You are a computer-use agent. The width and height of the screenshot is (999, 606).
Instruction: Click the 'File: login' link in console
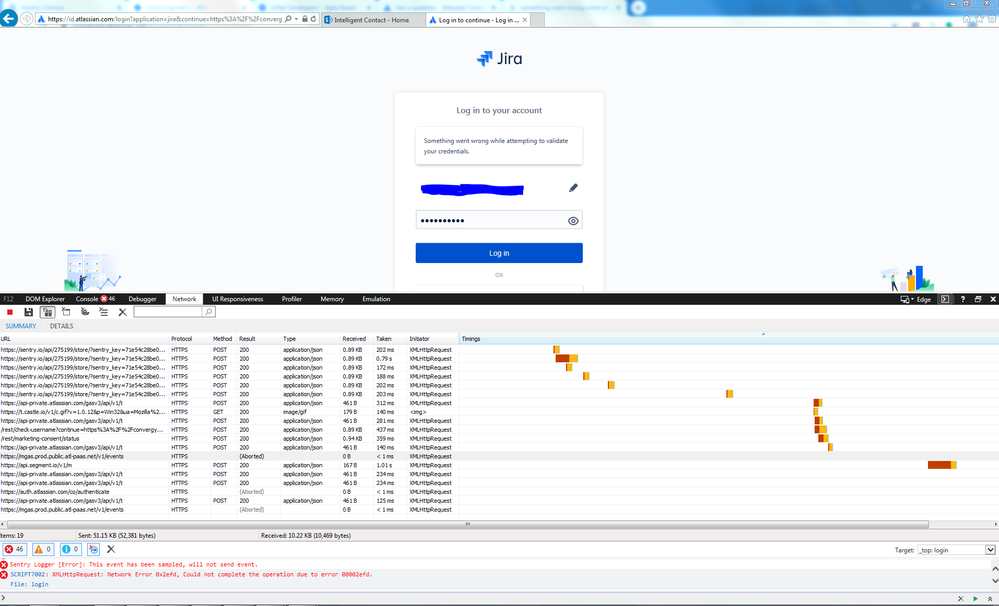pyautogui.click(x=29, y=584)
